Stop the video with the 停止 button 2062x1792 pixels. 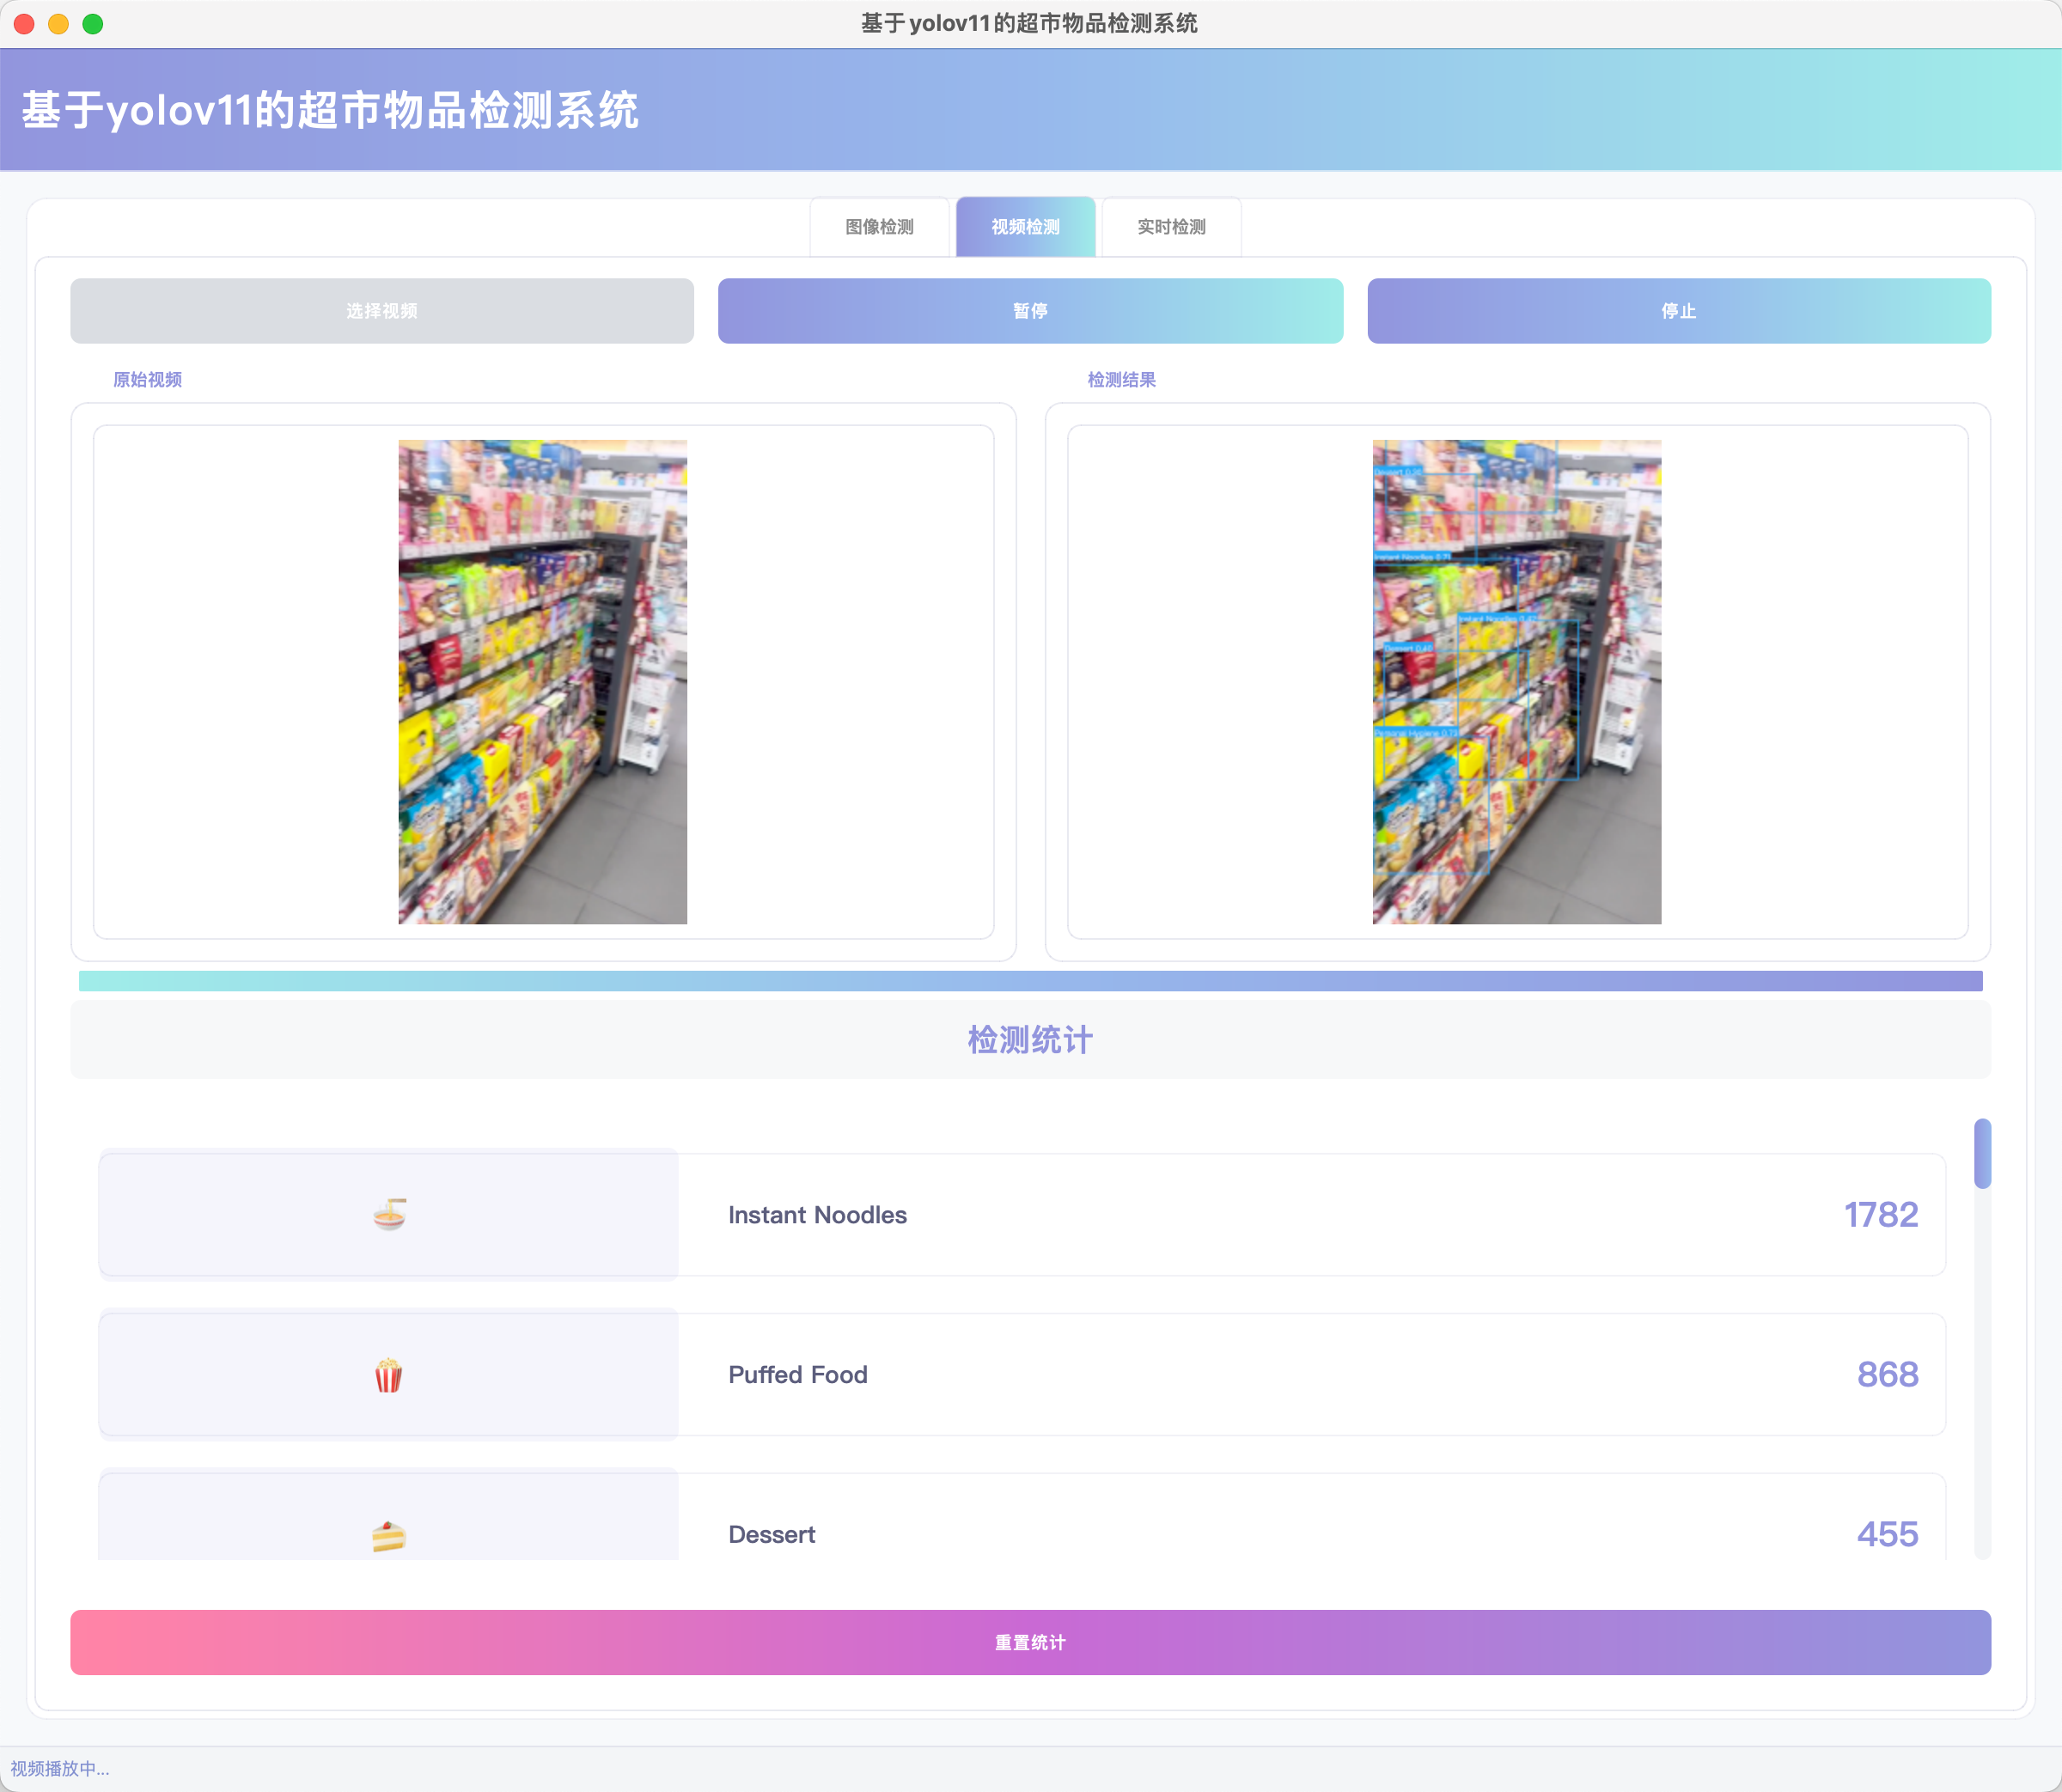[x=1678, y=311]
